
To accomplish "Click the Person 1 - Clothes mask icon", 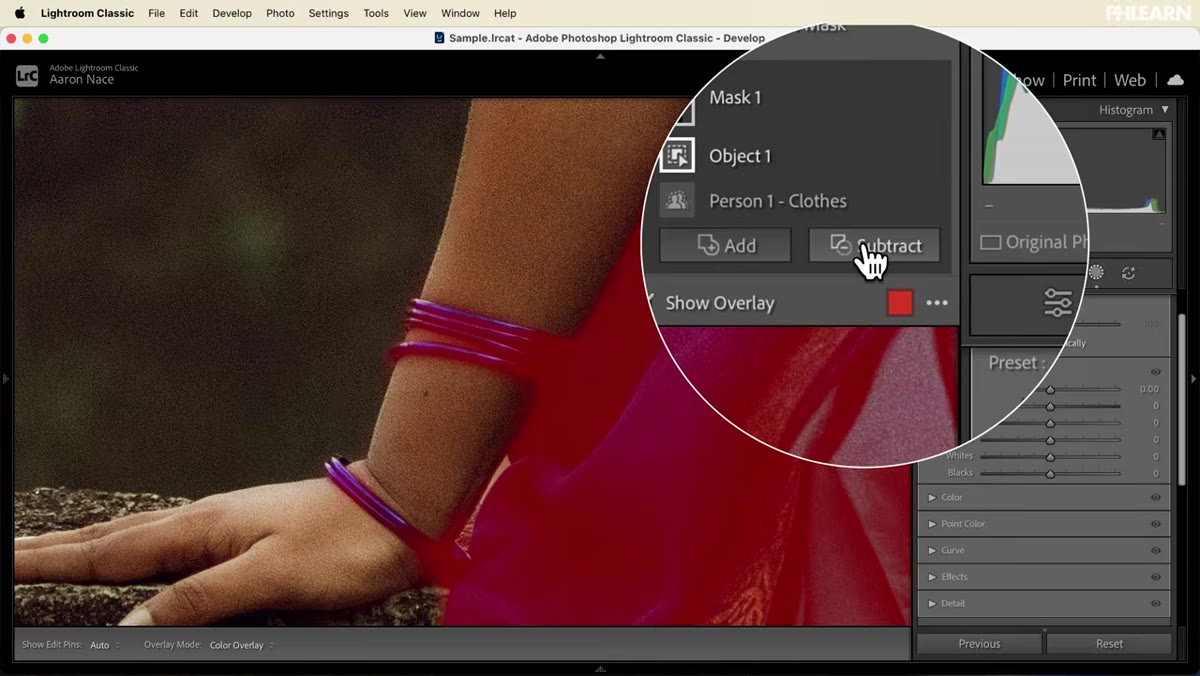I will 677,201.
